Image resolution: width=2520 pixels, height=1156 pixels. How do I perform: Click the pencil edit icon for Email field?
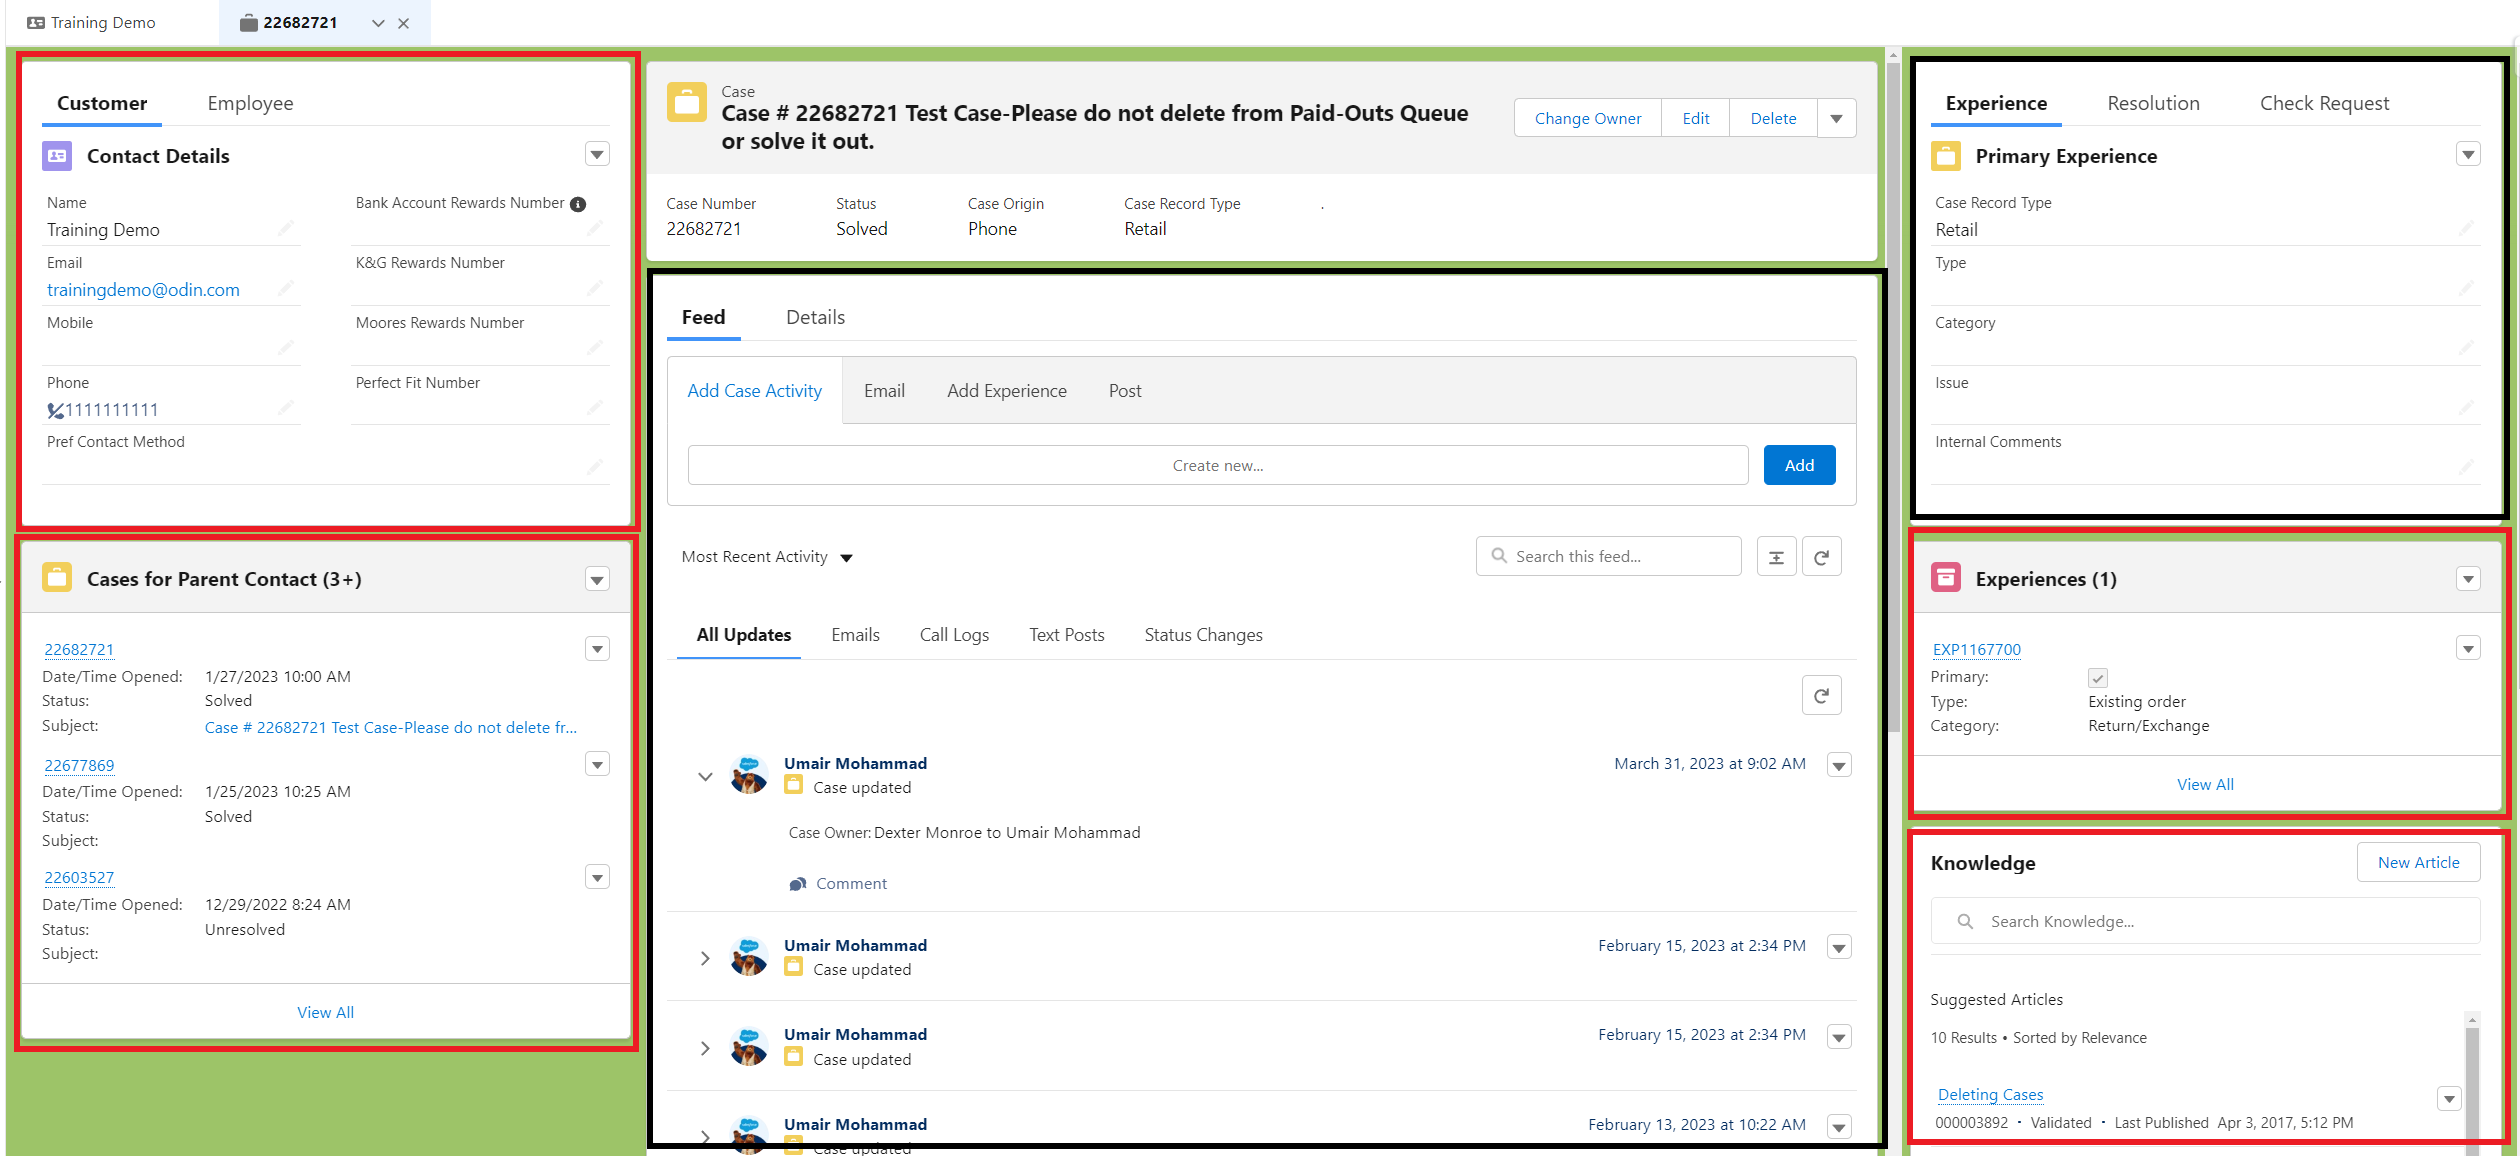click(x=286, y=289)
